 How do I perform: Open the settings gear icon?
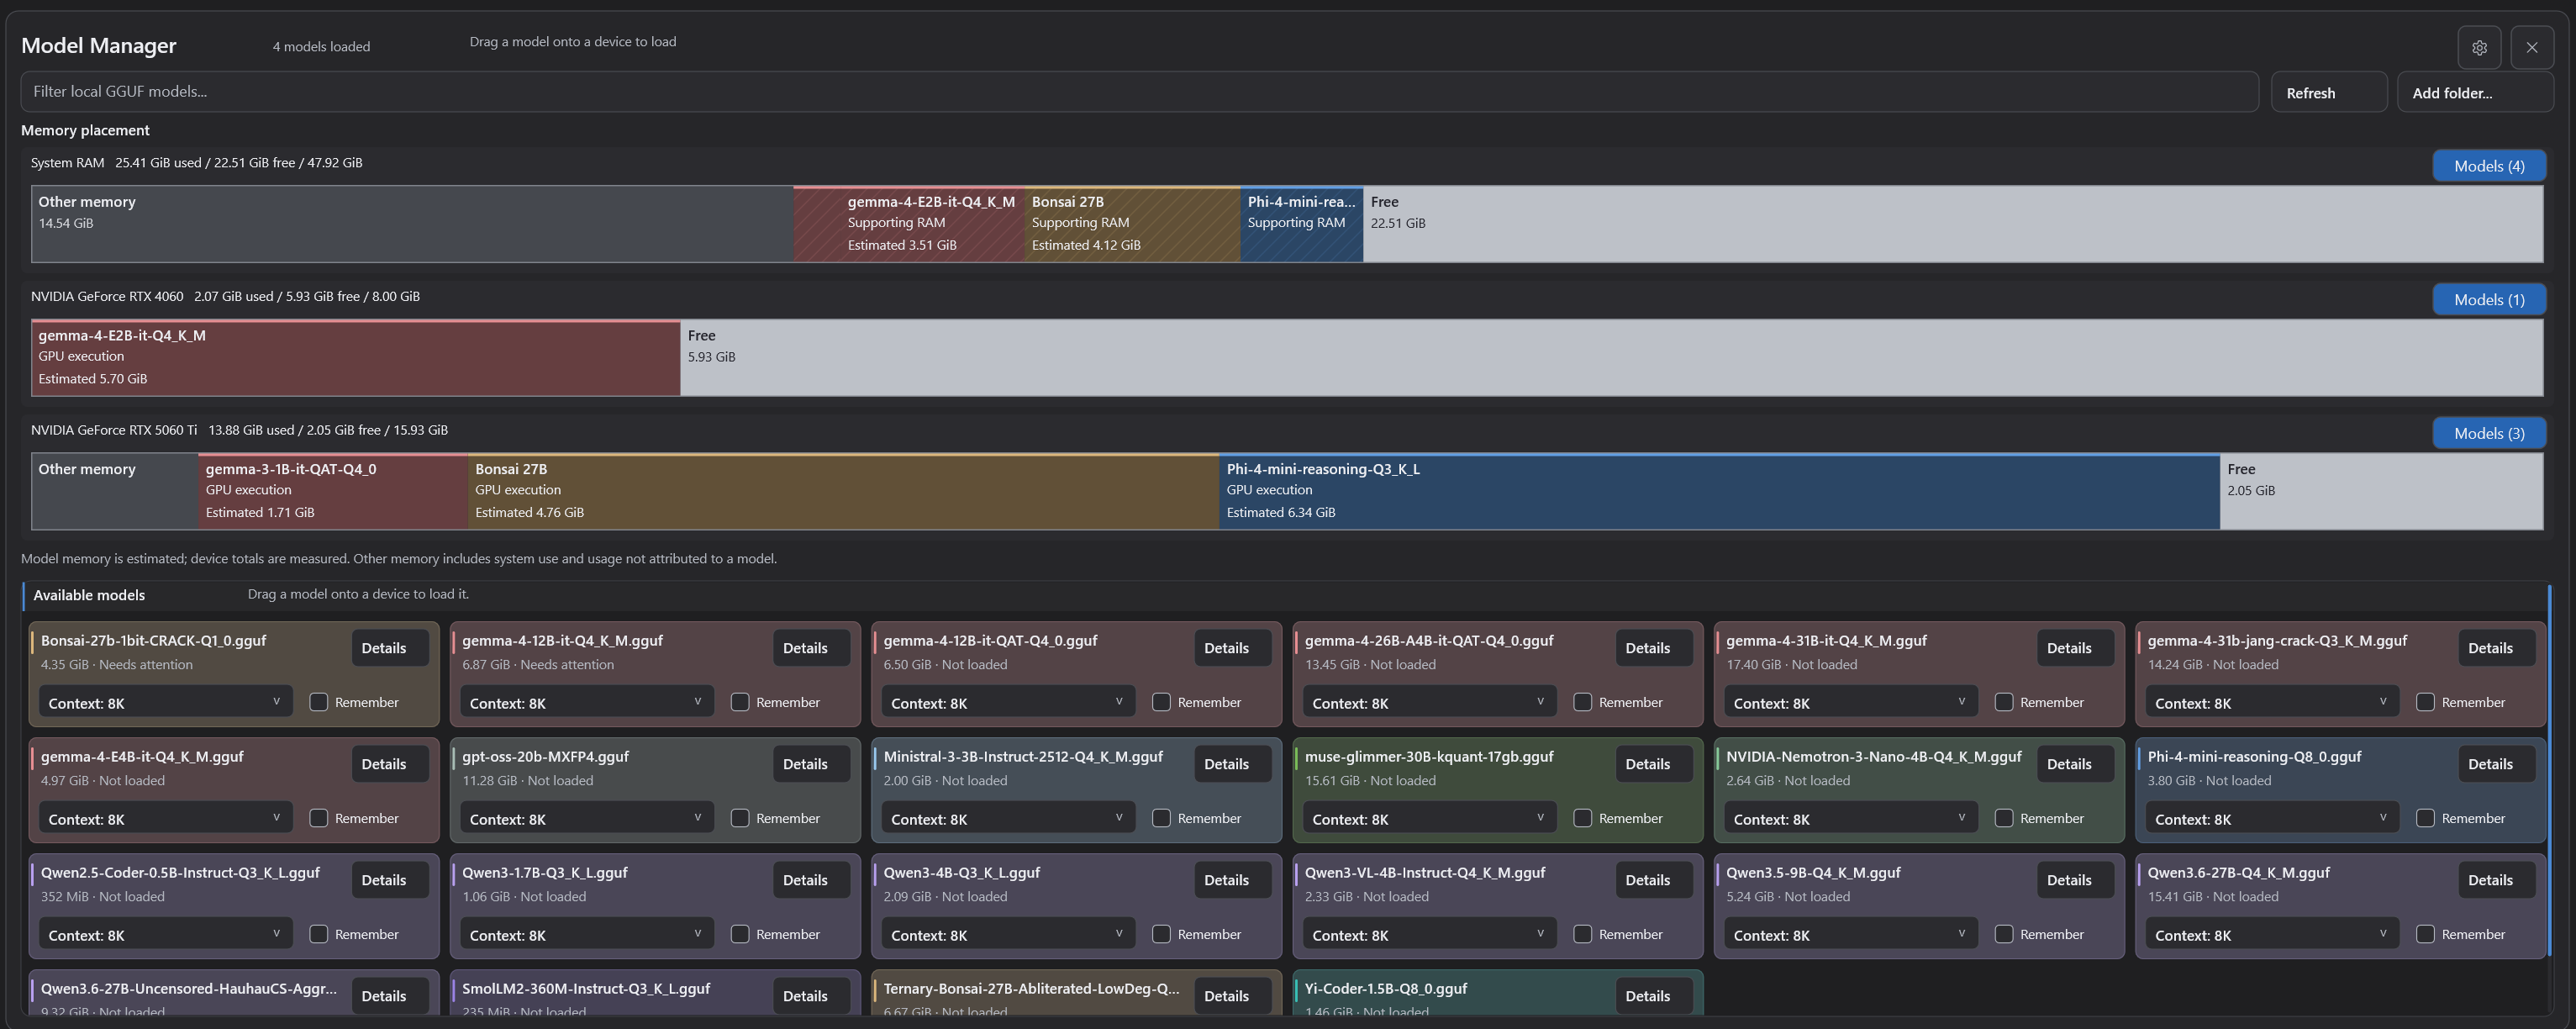2479,47
